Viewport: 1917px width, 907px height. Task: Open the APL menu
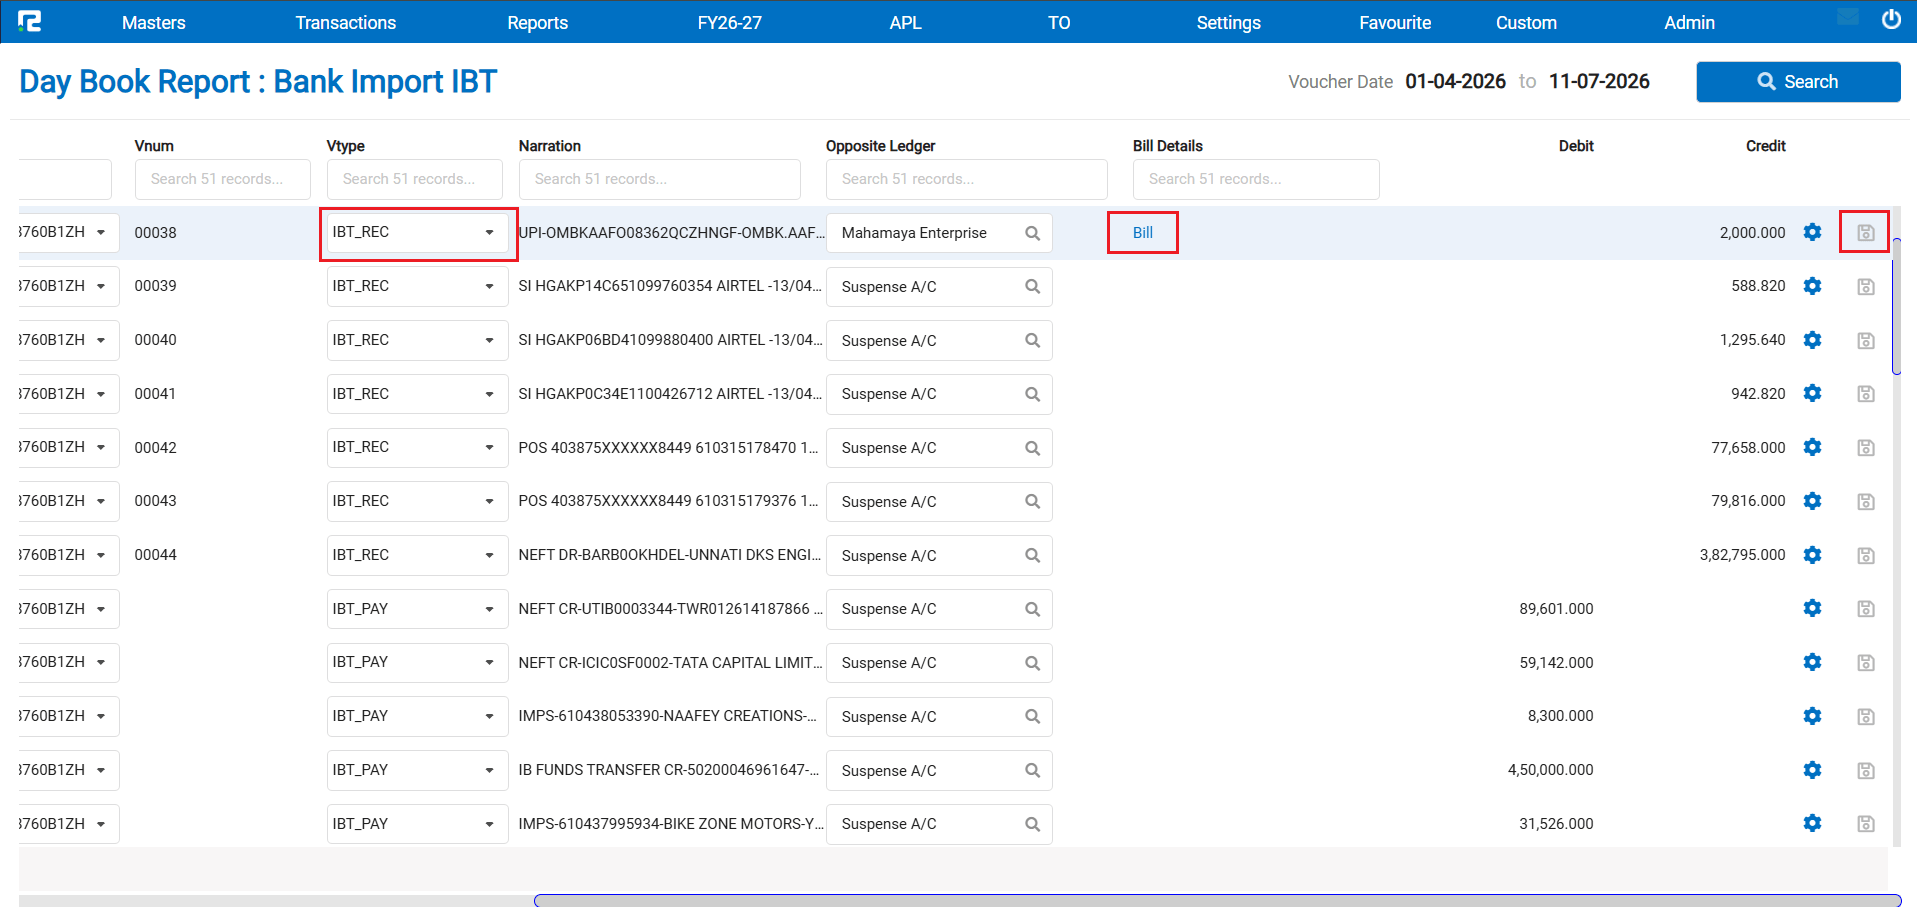tap(905, 22)
